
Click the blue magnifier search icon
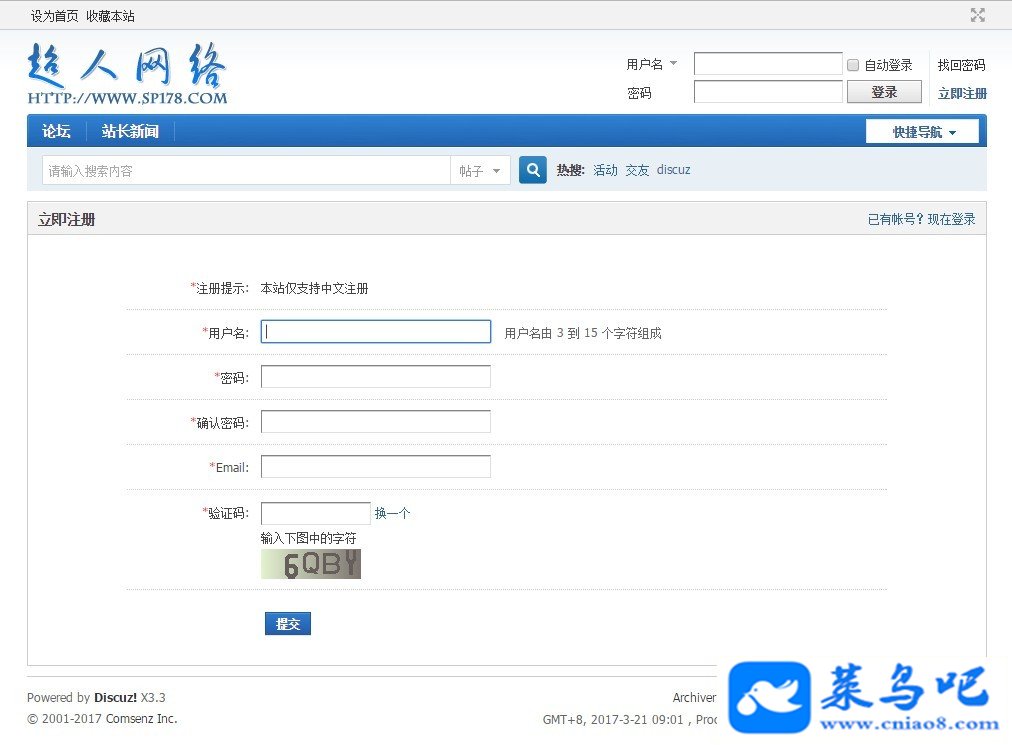(532, 170)
